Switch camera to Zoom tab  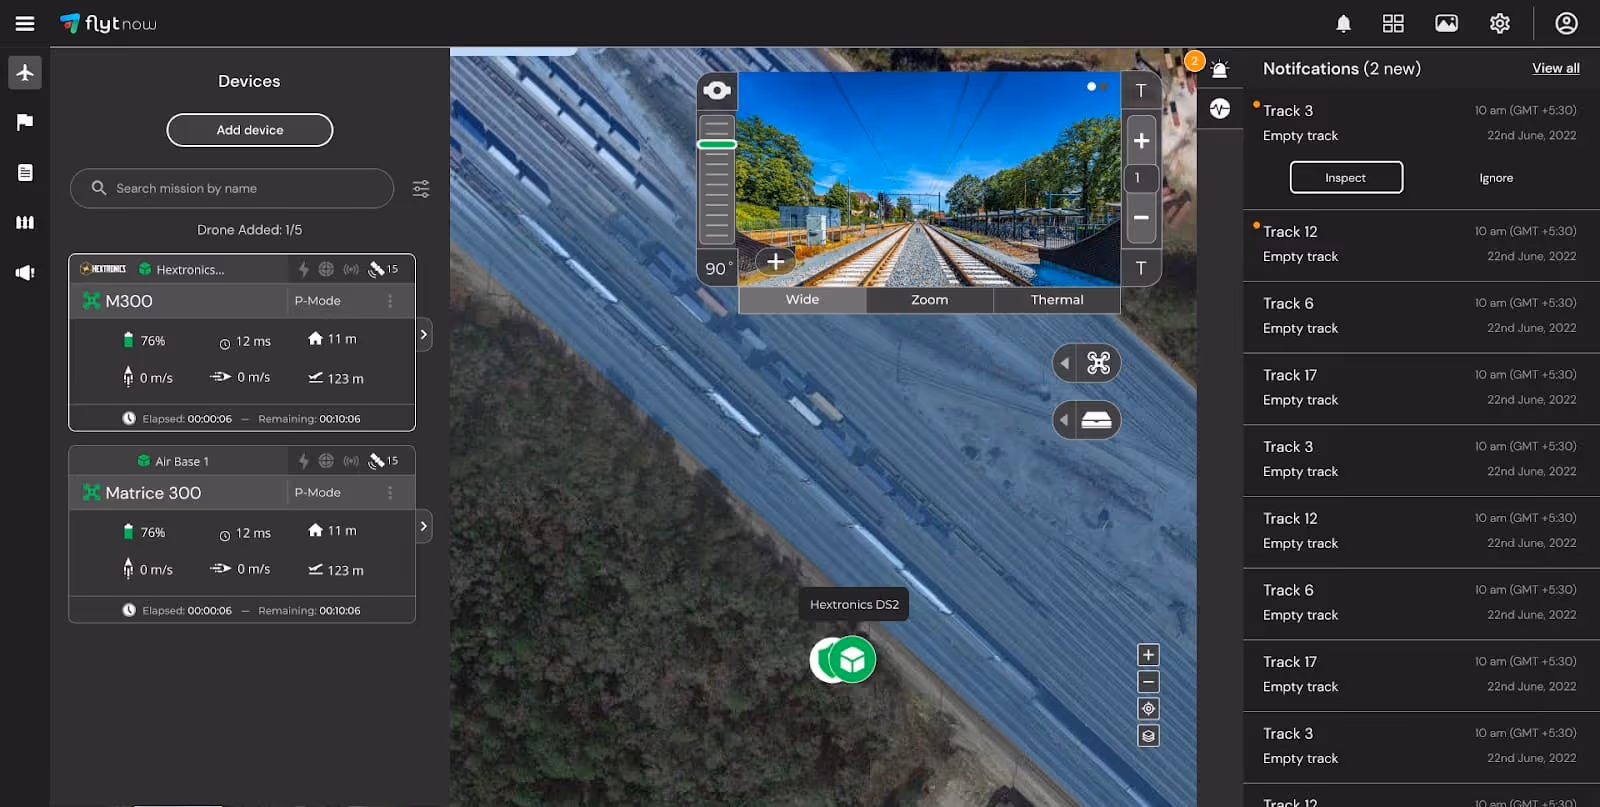point(929,300)
